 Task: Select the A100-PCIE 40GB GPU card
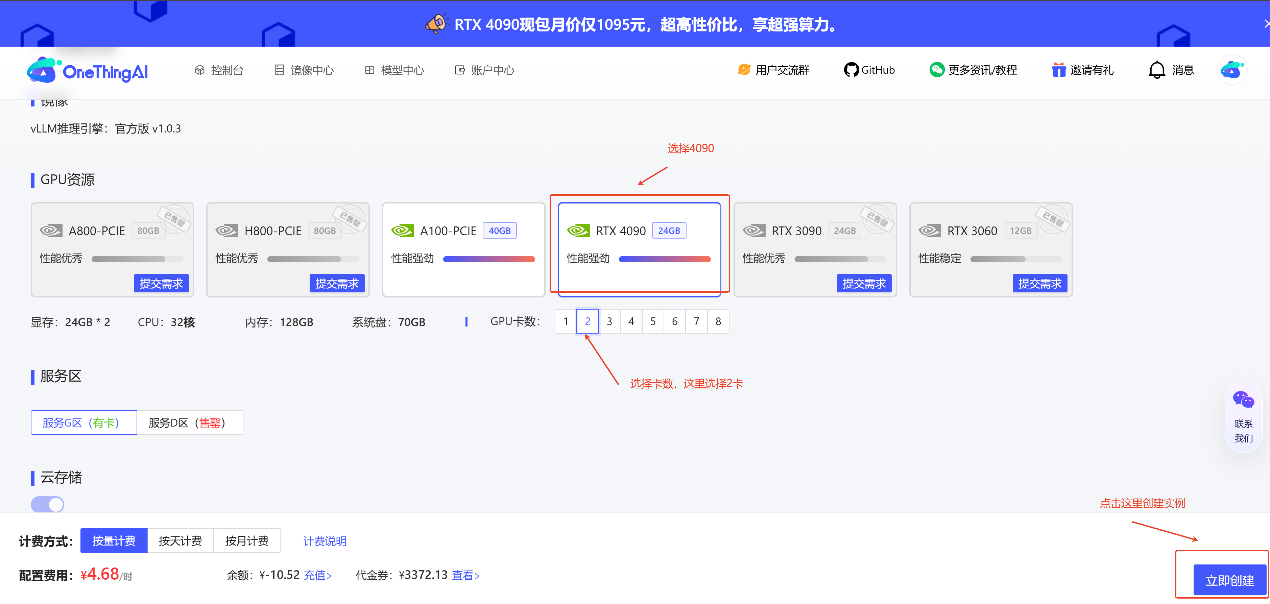[463, 250]
